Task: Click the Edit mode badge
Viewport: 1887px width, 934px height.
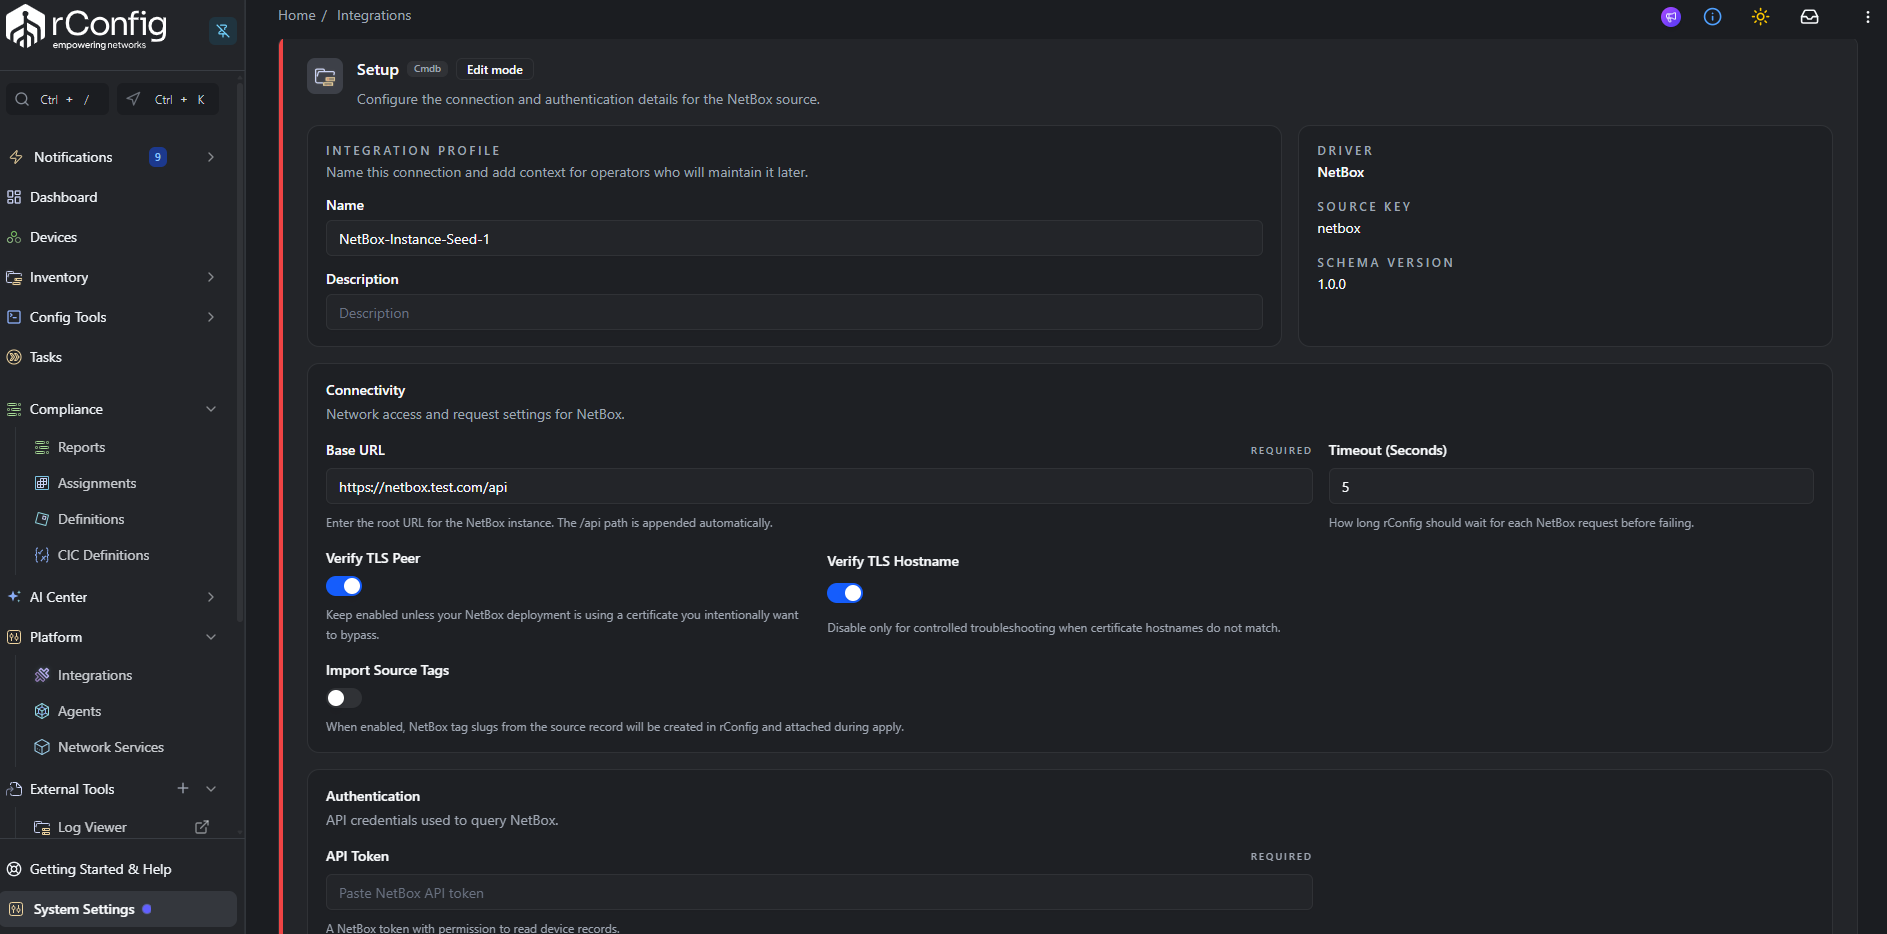Action: pos(495,69)
